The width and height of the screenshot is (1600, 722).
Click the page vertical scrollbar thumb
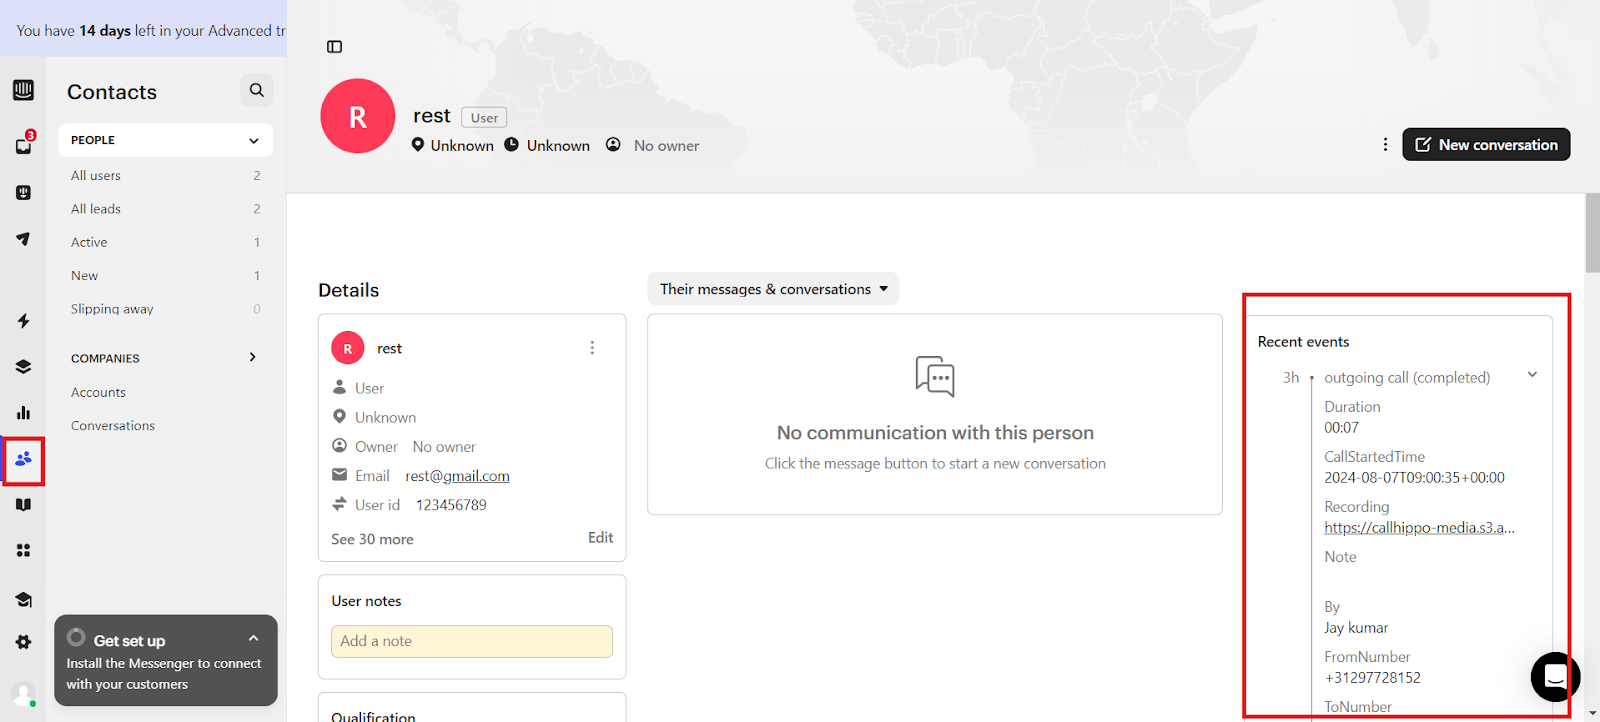pos(1592,232)
